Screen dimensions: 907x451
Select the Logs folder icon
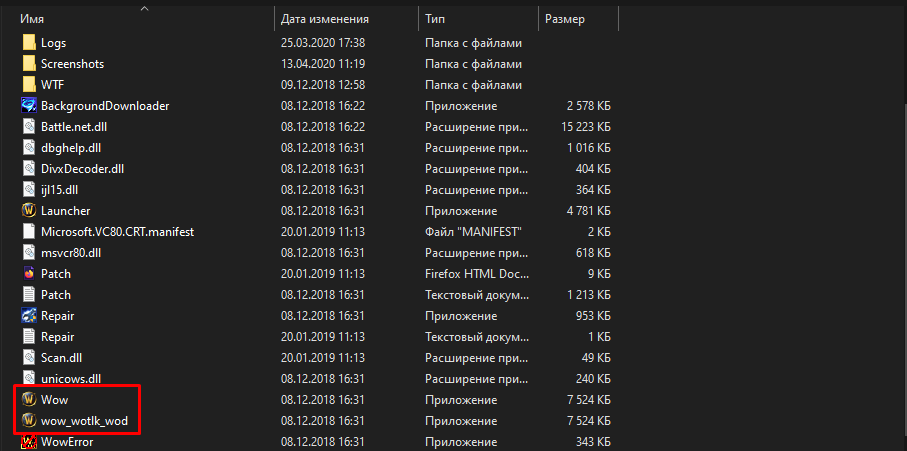[x=29, y=43]
